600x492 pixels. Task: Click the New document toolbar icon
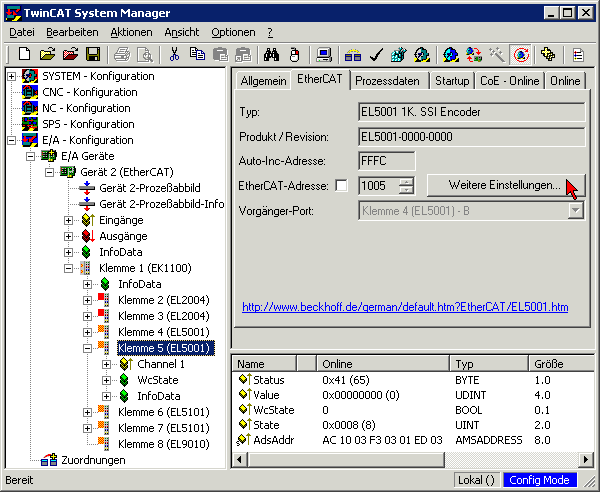(x=25, y=54)
